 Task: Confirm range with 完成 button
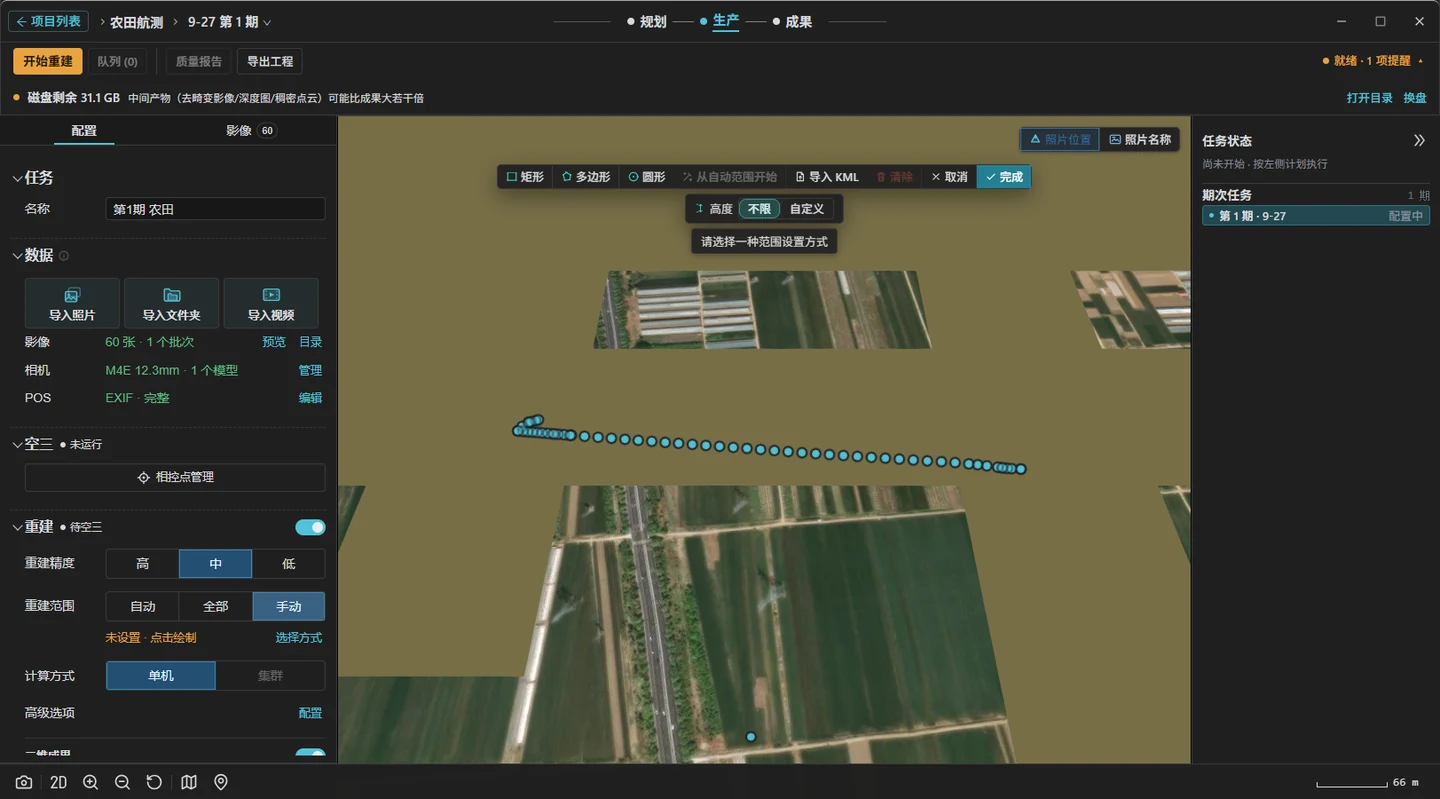1003,177
